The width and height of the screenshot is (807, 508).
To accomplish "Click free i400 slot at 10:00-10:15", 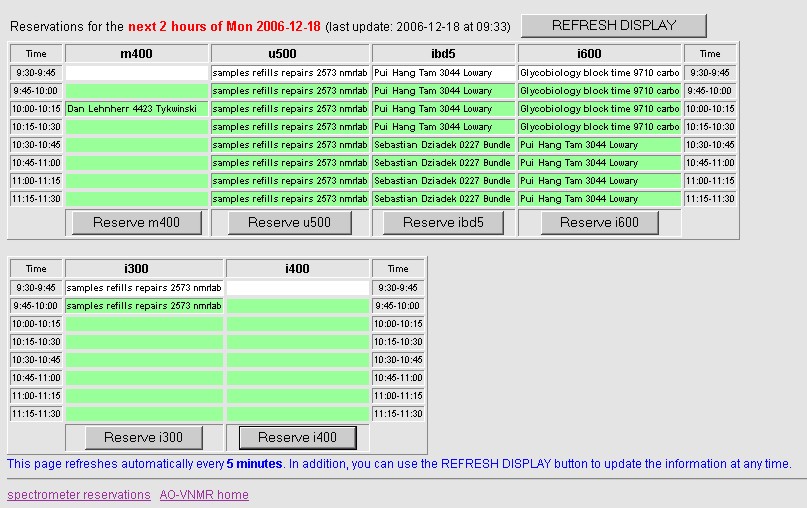I will [297, 324].
